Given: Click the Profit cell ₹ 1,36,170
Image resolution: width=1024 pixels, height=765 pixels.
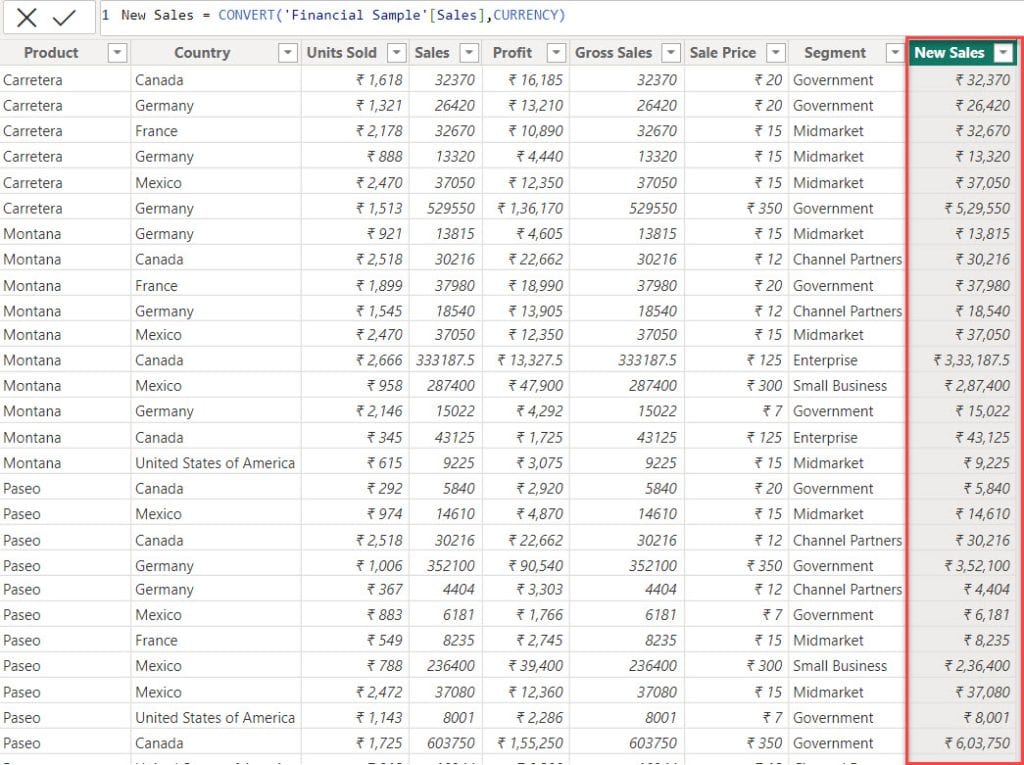Looking at the screenshot, I should (x=526, y=208).
